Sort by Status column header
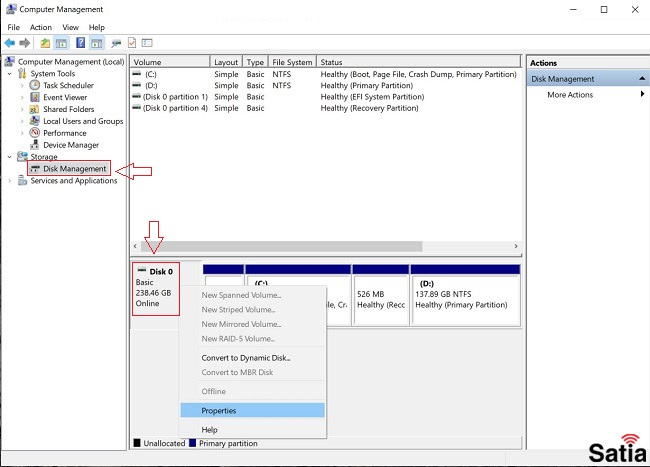The width and height of the screenshot is (650, 467). tap(418, 62)
